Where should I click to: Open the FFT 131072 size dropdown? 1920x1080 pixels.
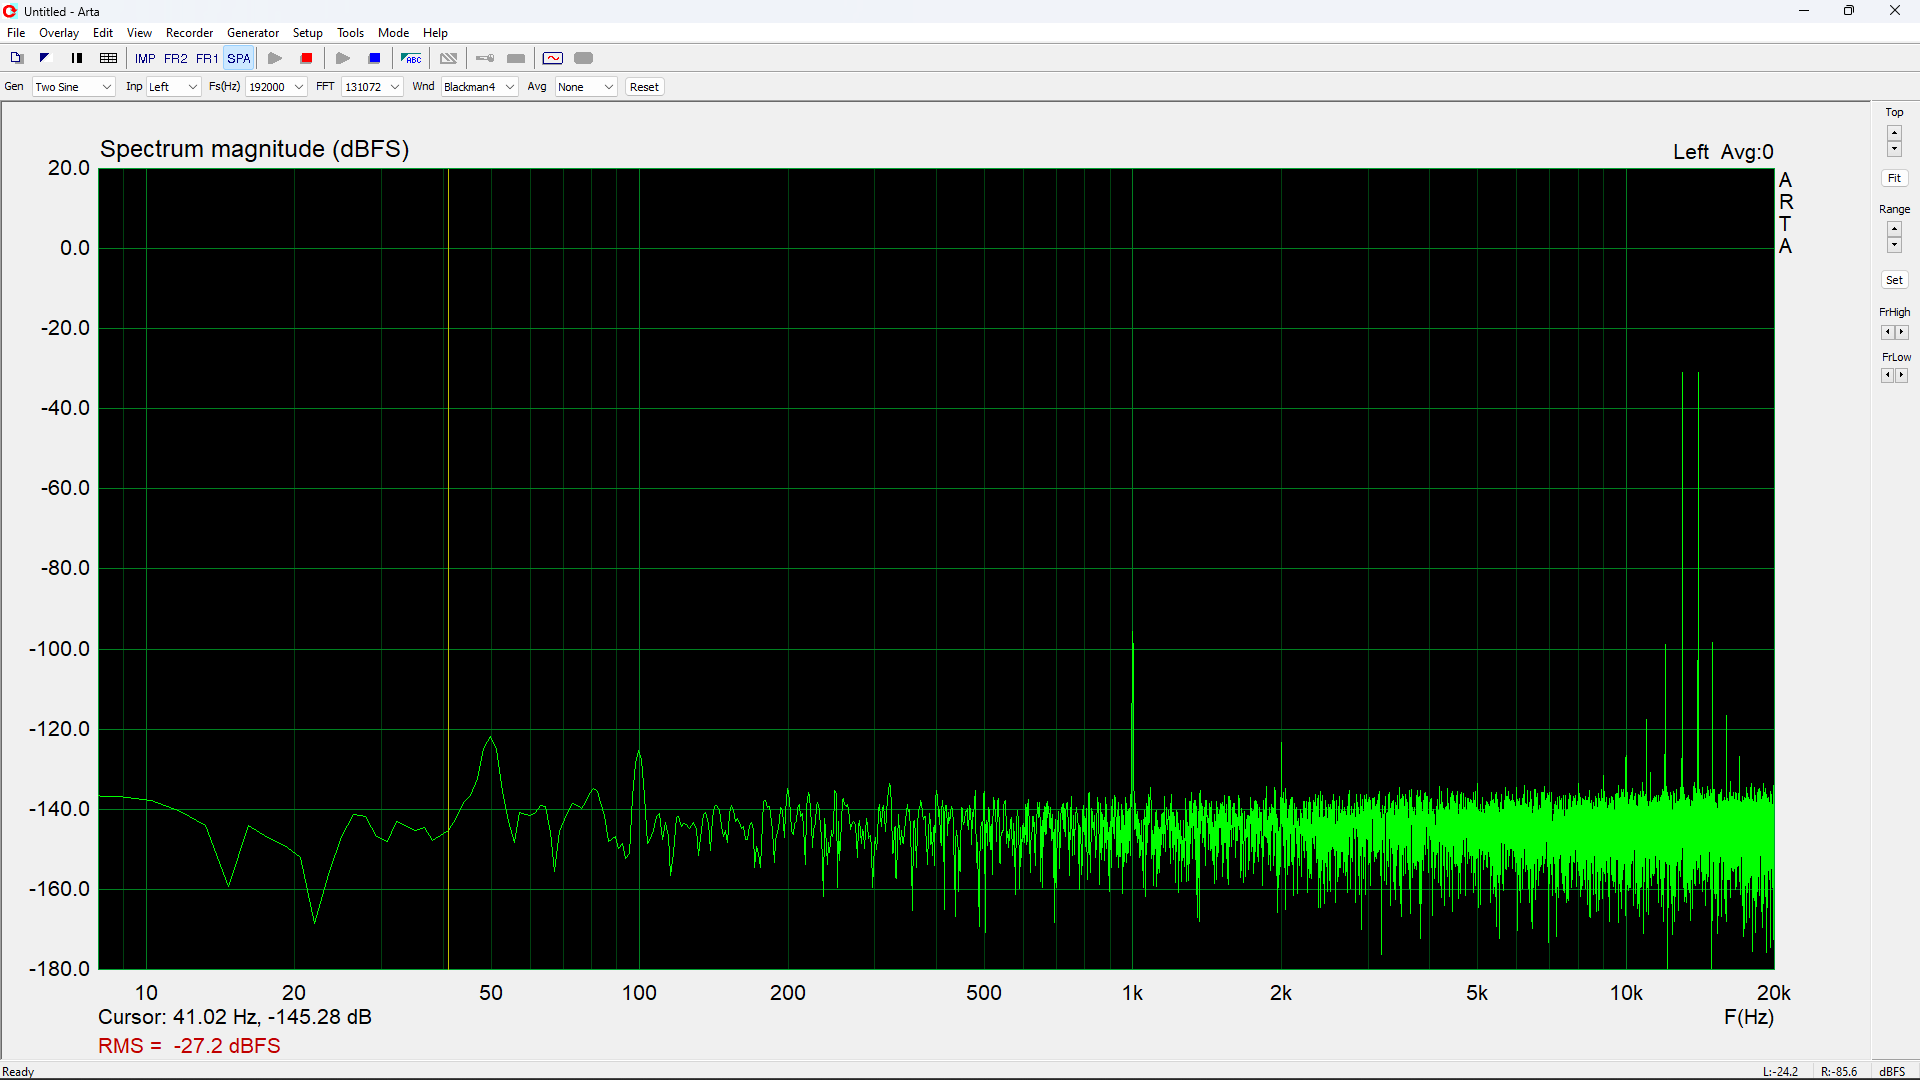click(x=372, y=87)
